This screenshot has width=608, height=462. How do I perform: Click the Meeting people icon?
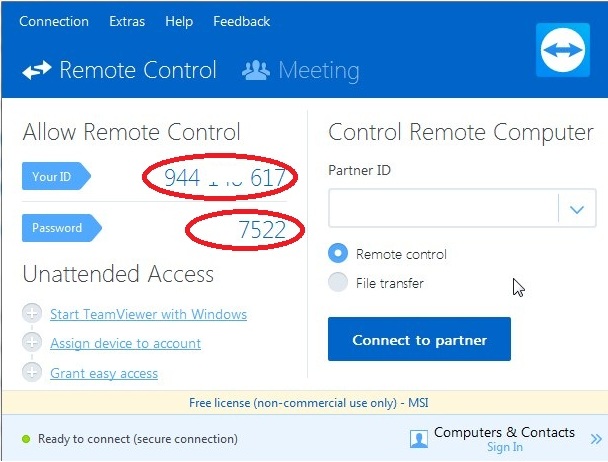[256, 71]
